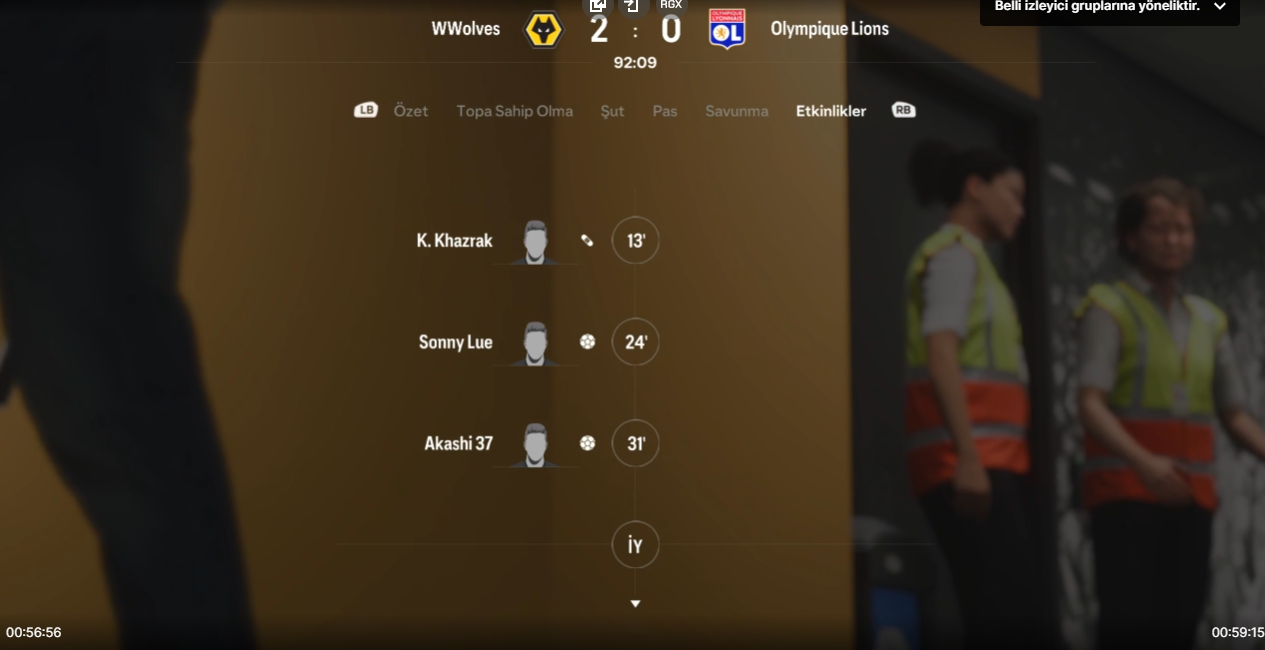The image size is (1265, 650).
Task: Expand the 'Belli izleyici gruplarına yöneliktir' dropdown
Action: 1219,7
